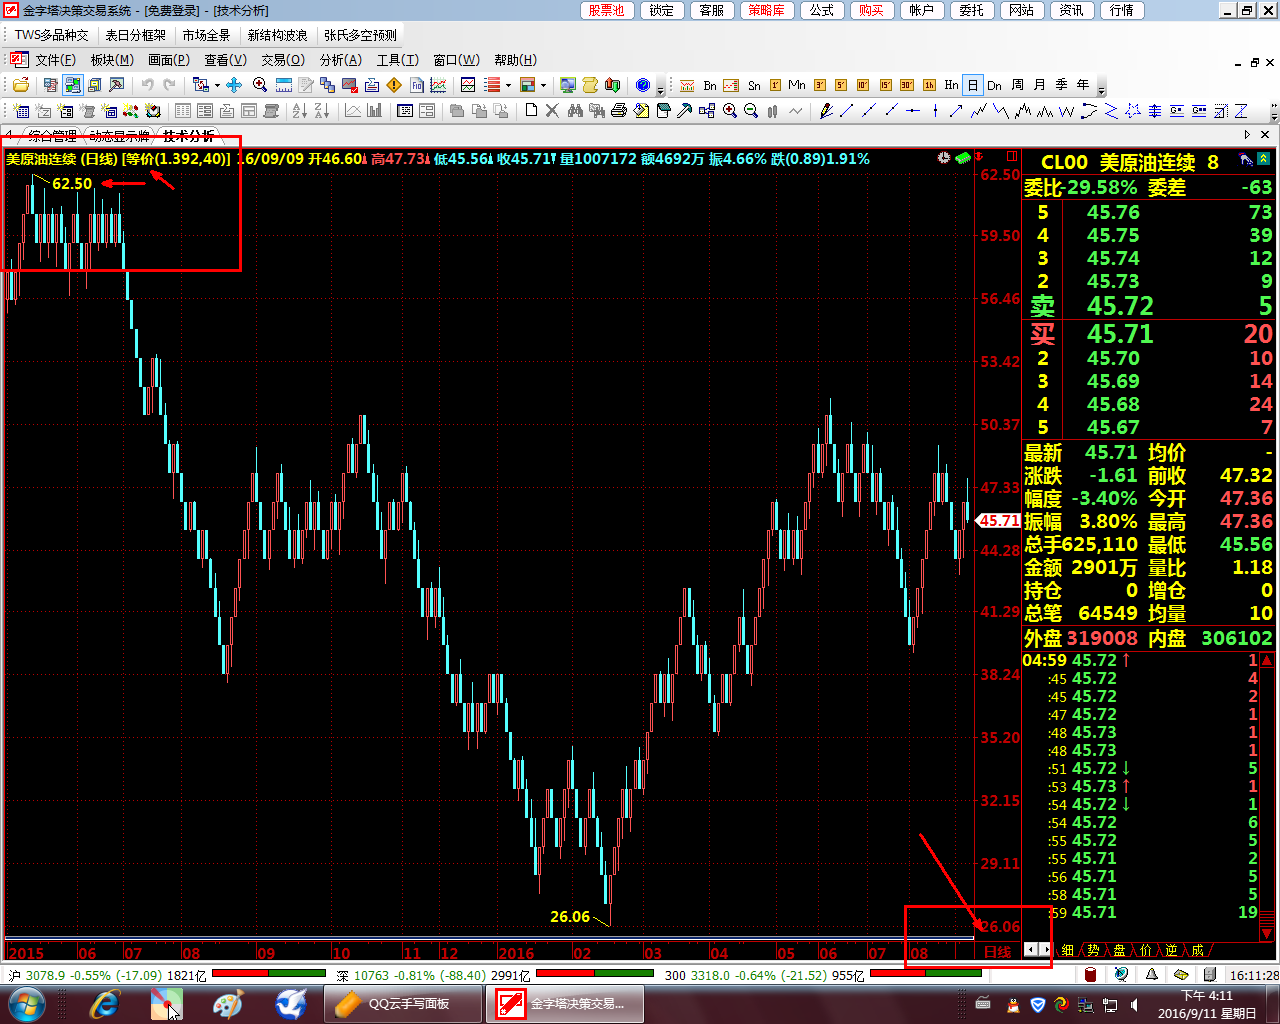Click the horizontal scrollbar below the chart
The width and height of the screenshot is (1280, 1024).
pyautogui.click(x=490, y=938)
